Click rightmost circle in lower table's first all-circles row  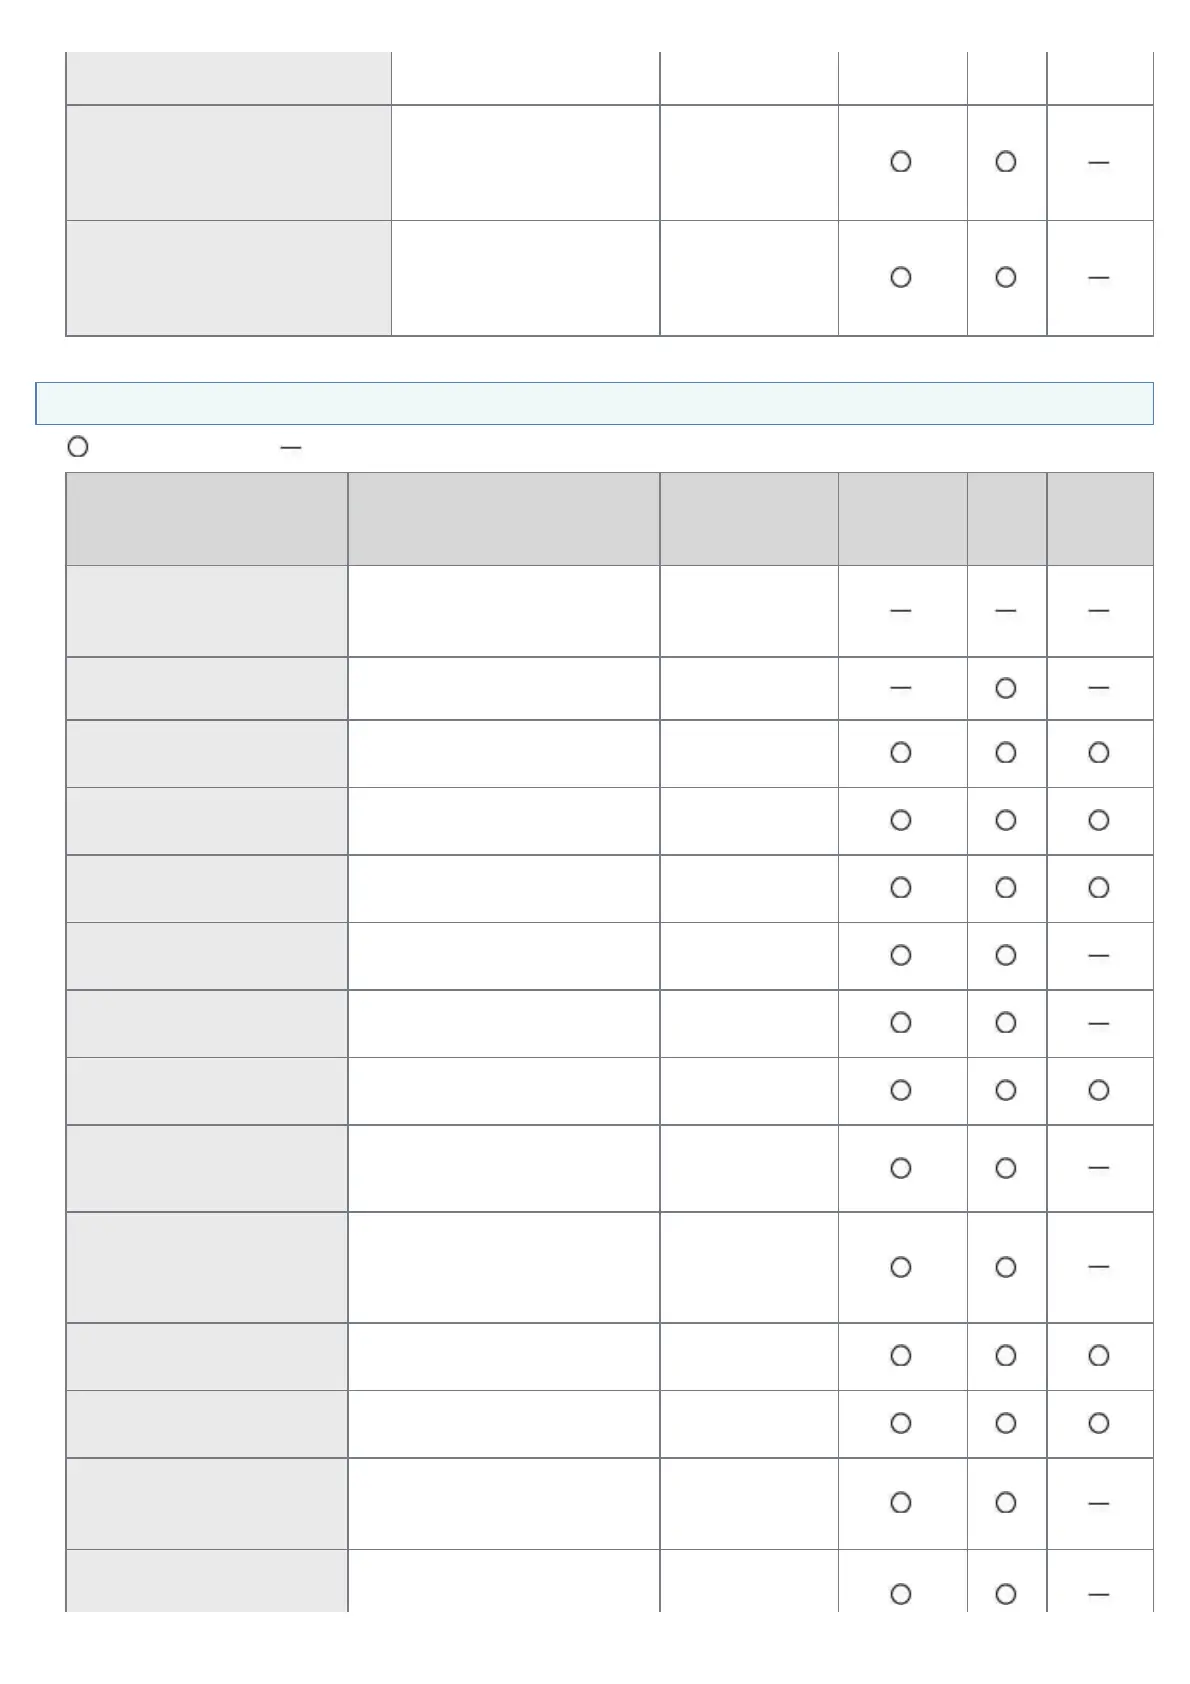[1098, 753]
